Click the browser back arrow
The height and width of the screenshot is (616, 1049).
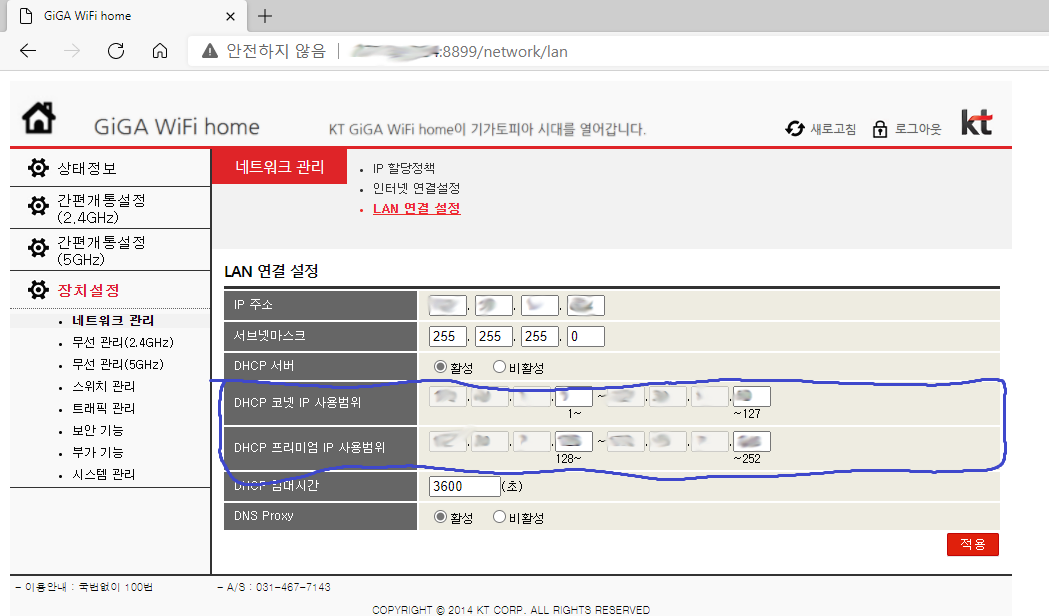point(28,51)
